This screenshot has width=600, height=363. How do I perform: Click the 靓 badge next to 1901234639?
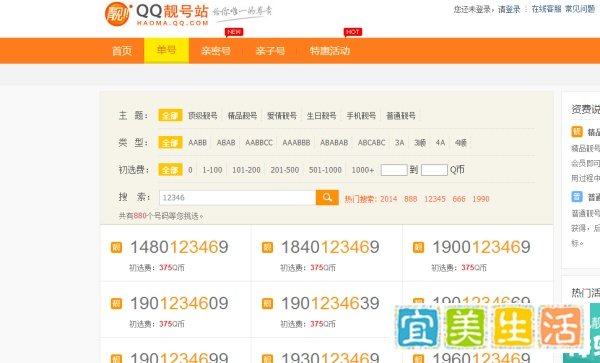(x=267, y=304)
